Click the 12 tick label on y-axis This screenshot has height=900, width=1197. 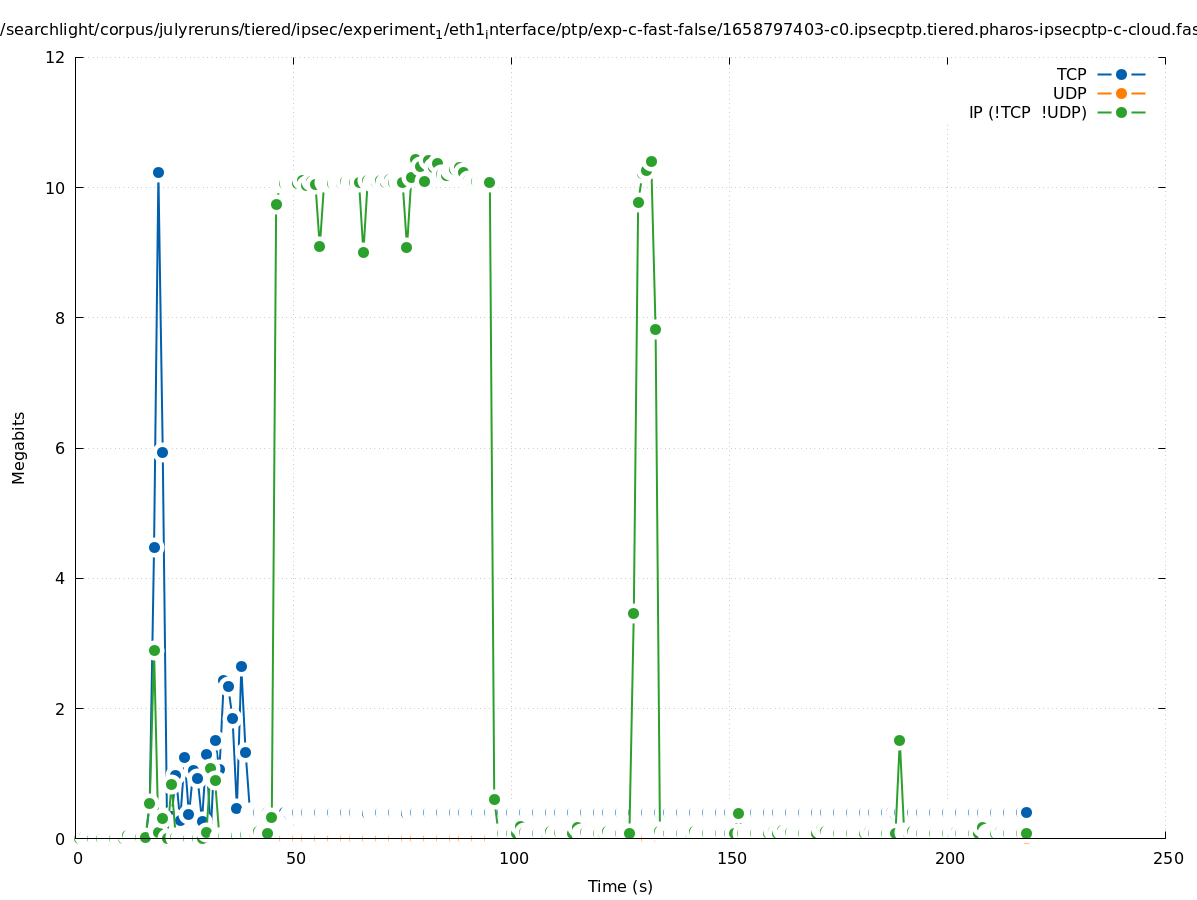click(x=56, y=58)
